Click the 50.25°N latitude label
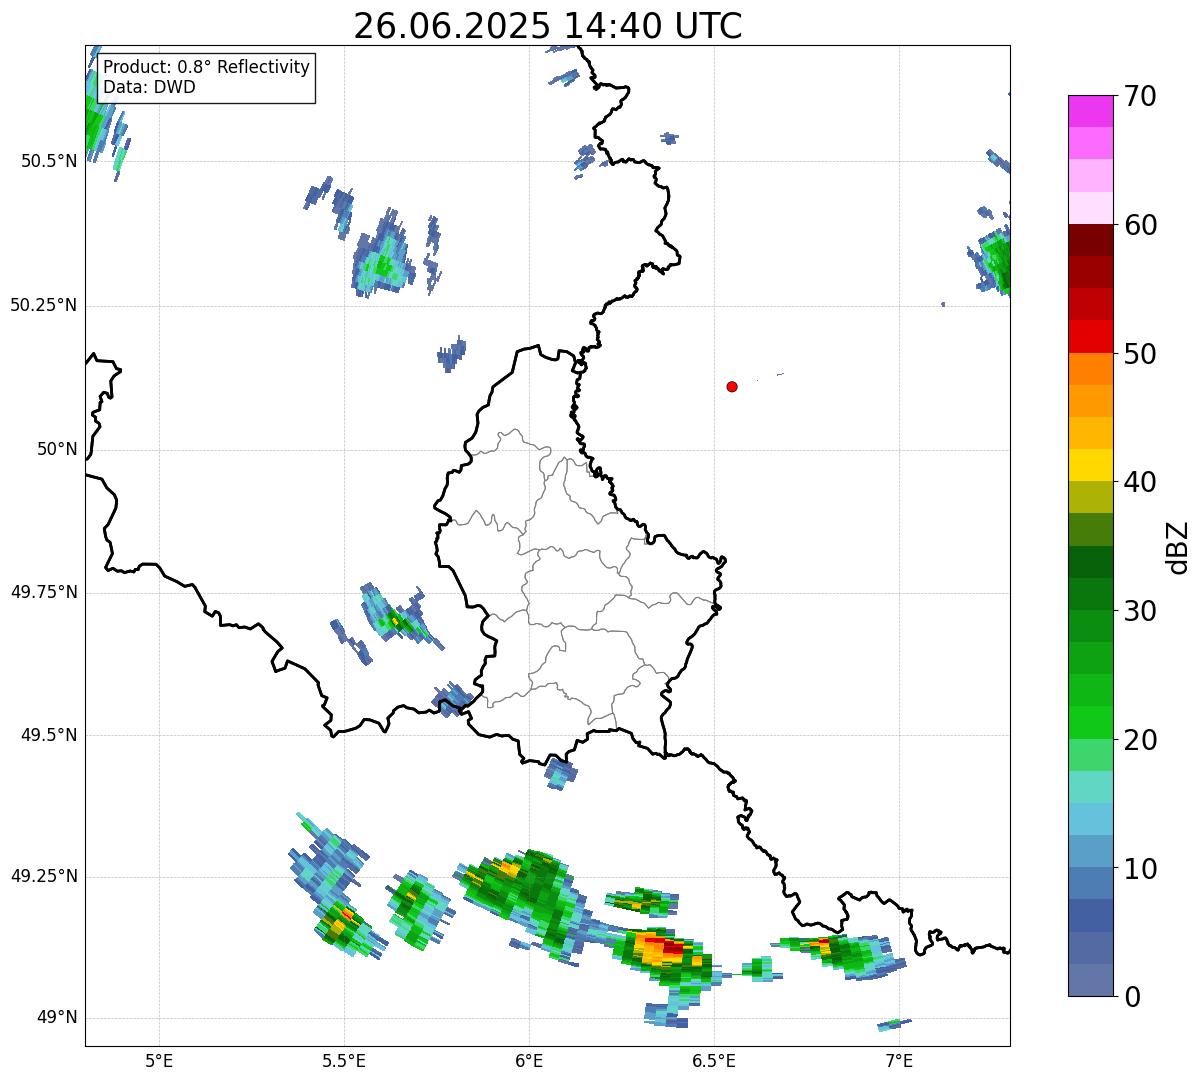 (44, 305)
